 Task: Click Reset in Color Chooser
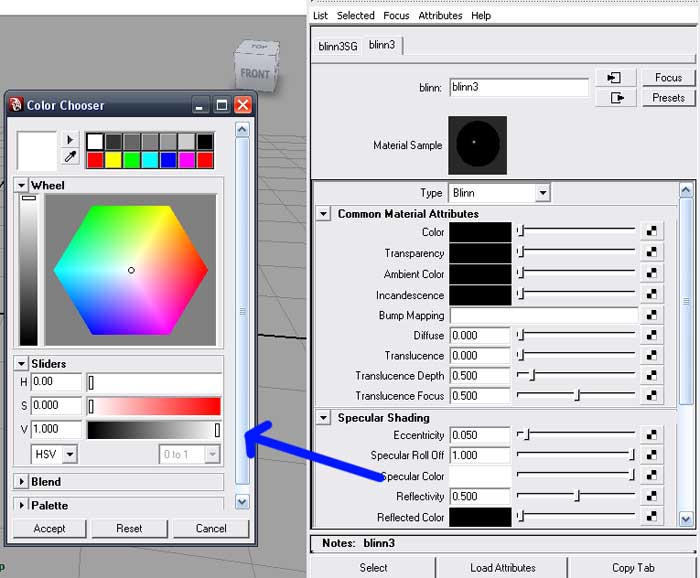(129, 528)
